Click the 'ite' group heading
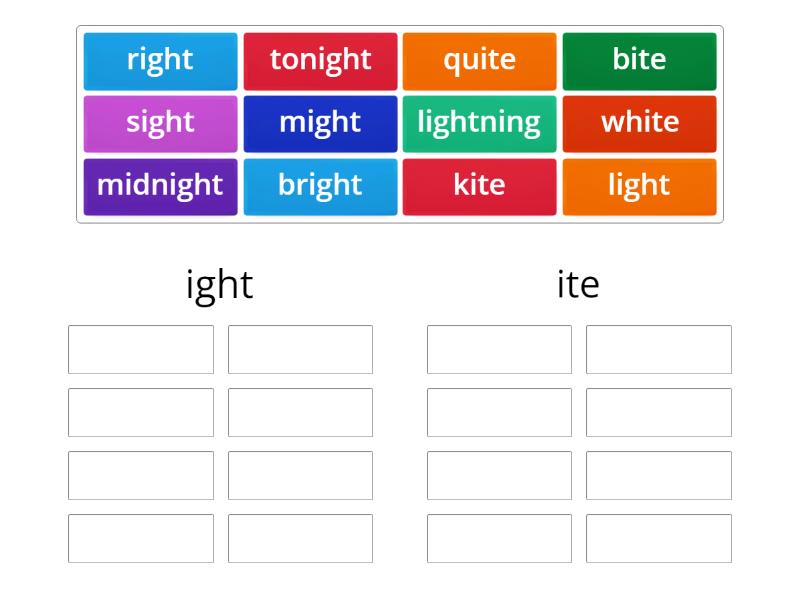 point(578,285)
